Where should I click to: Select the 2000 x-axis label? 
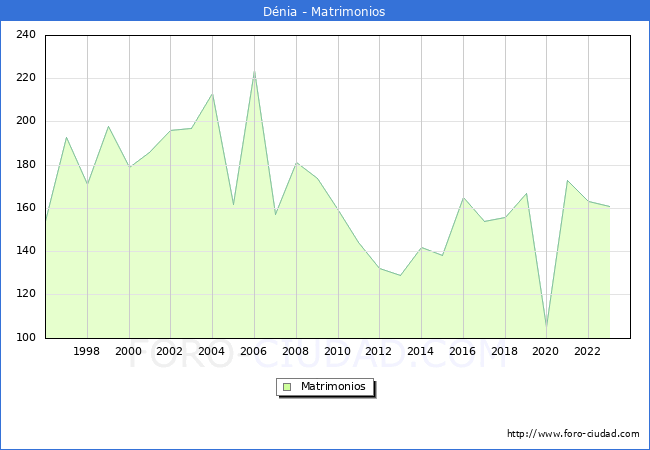pyautogui.click(x=129, y=351)
